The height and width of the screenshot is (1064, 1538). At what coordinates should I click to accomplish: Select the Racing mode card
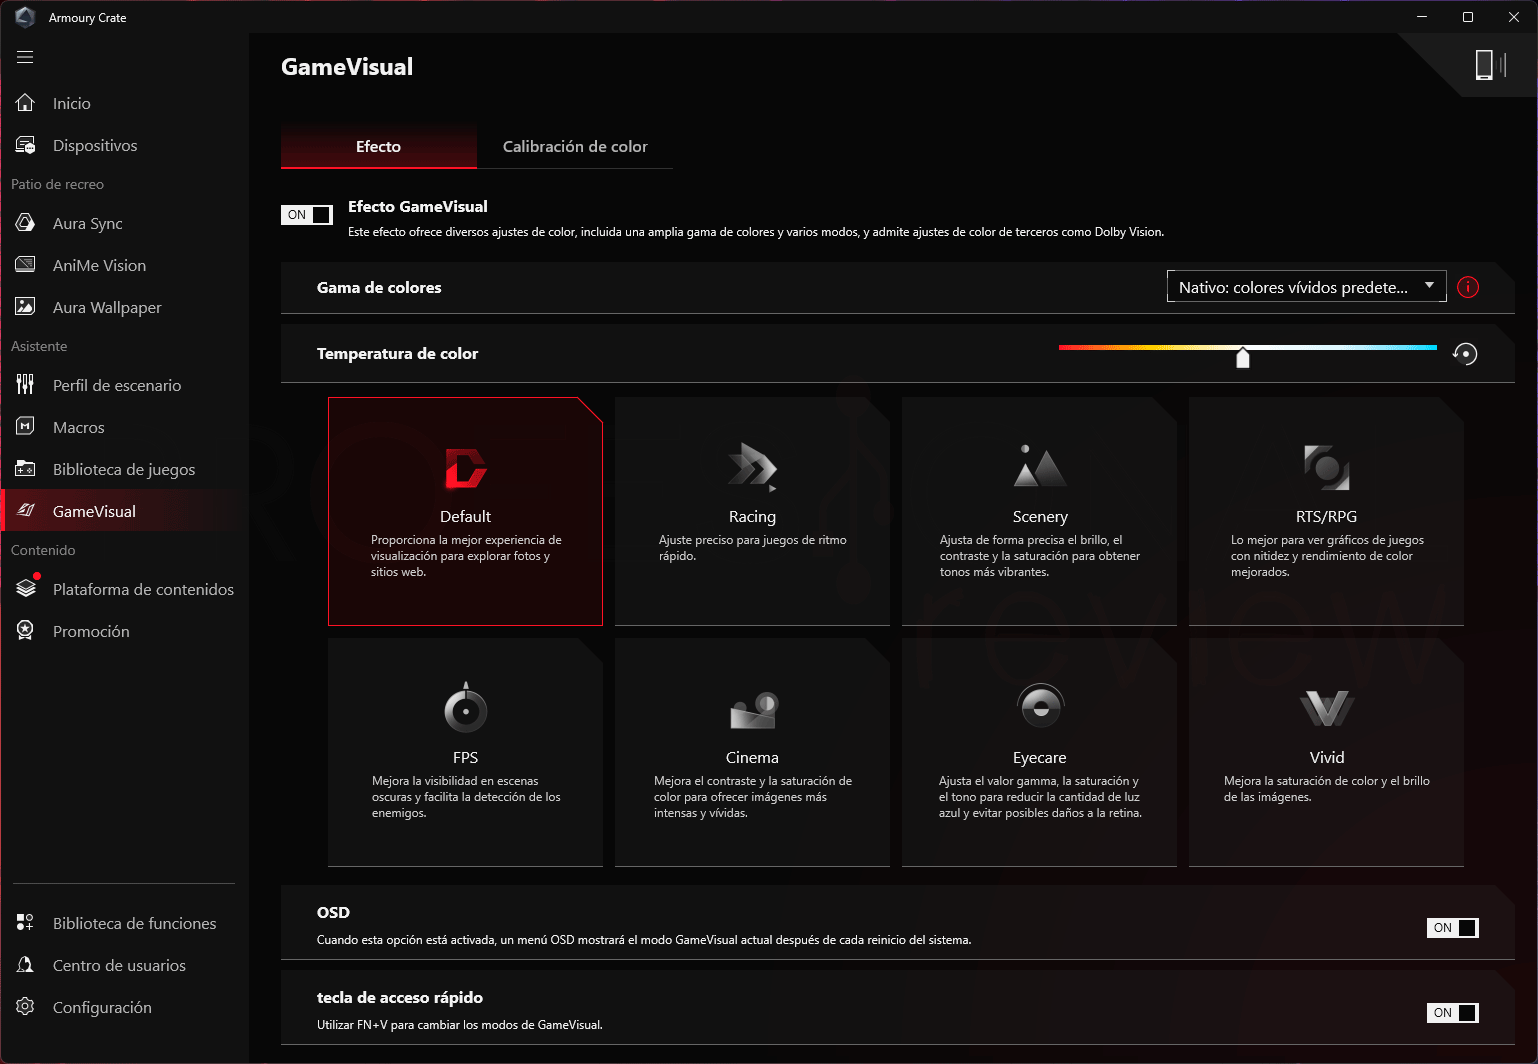(752, 511)
